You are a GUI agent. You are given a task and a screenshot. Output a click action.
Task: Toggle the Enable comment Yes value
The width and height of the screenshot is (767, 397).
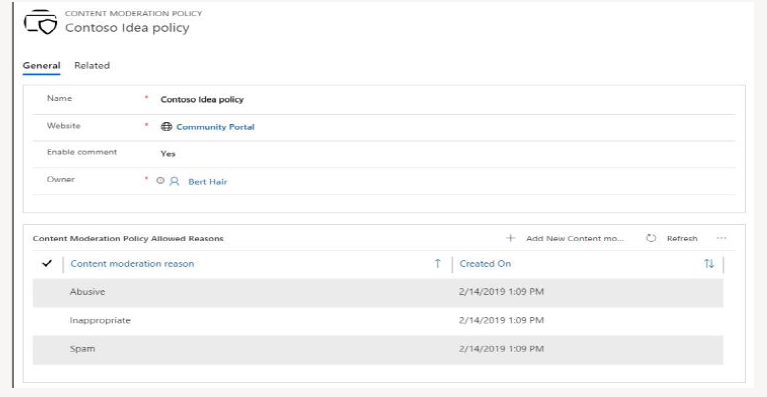[168, 154]
